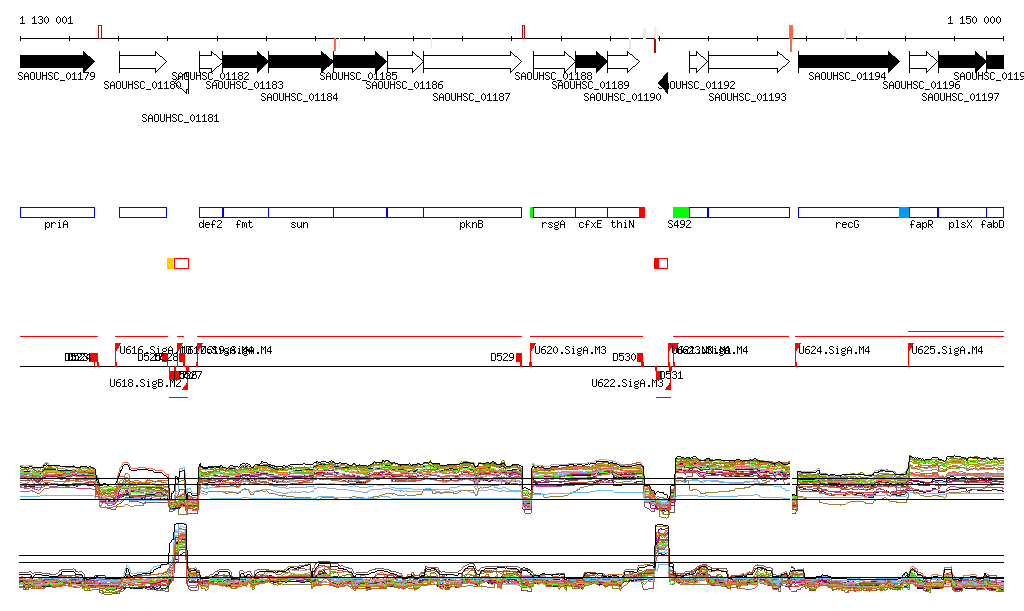Image resolution: width=1024 pixels, height=611 pixels.
Task: Click the fapR annotation box
Action: [x=923, y=212]
